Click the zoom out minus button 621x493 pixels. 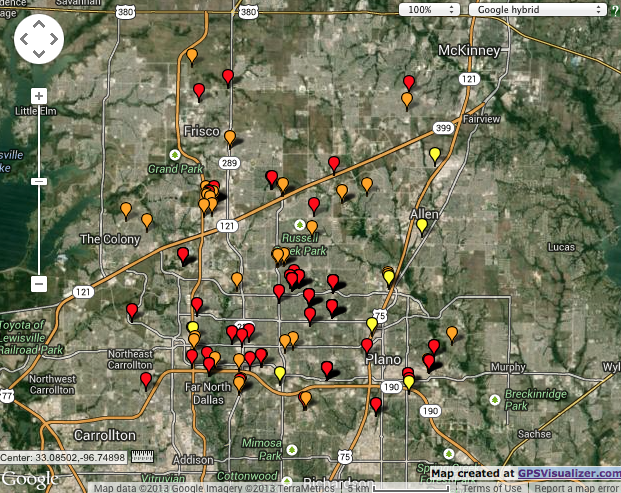click(39, 284)
